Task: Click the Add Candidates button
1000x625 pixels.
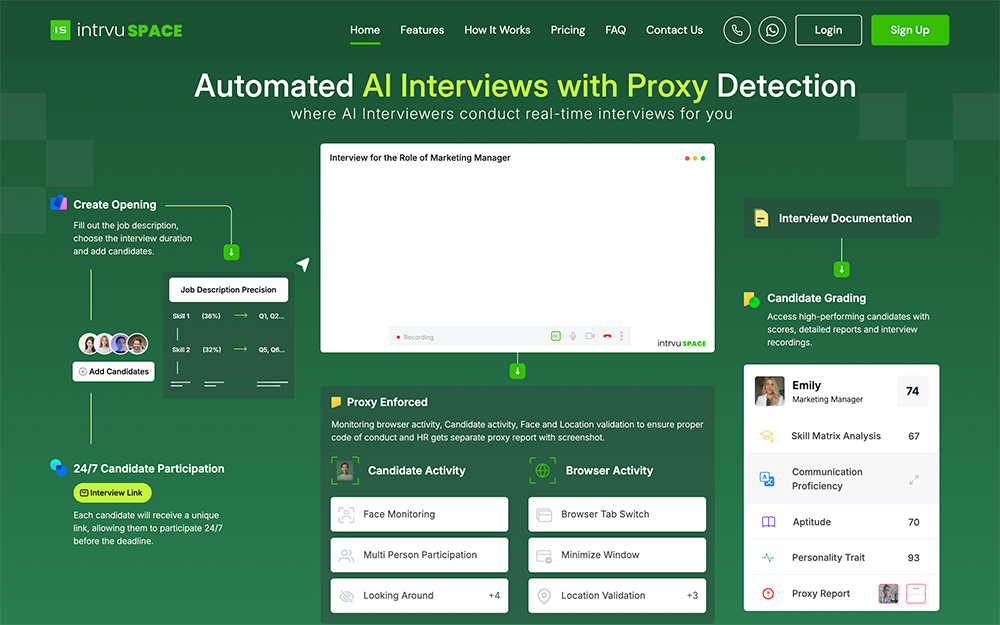Action: 114,371
